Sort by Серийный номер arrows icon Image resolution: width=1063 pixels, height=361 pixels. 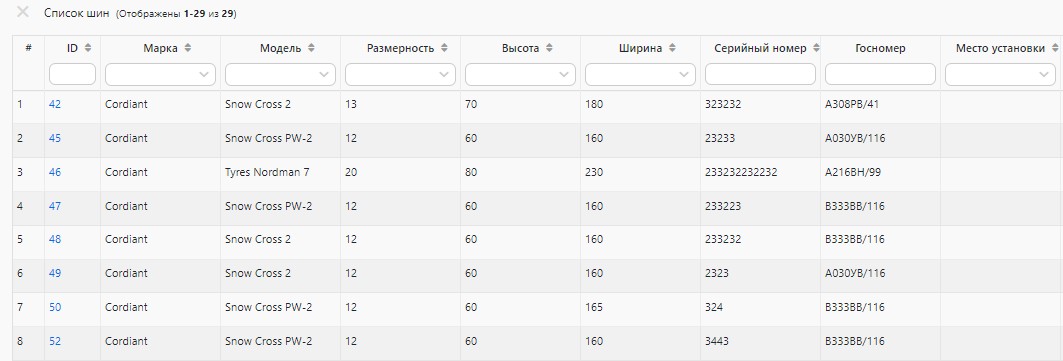pyautogui.click(x=816, y=48)
